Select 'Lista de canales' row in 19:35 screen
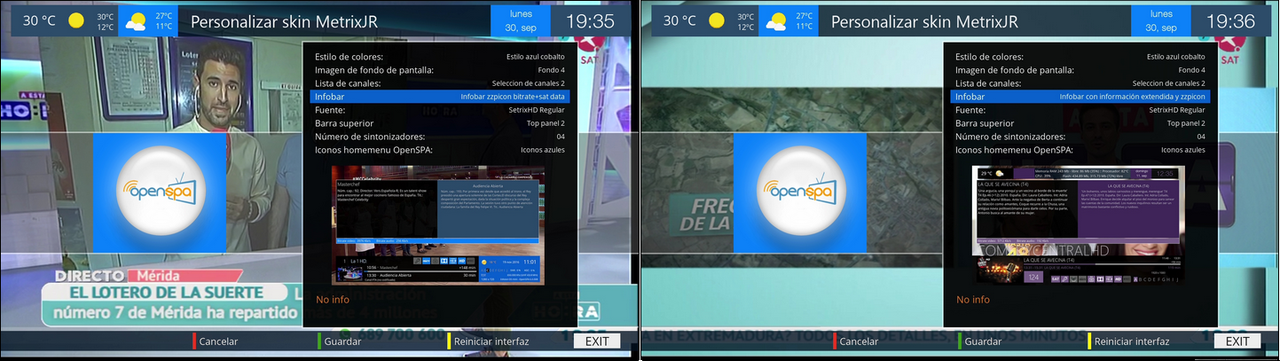 (441, 83)
